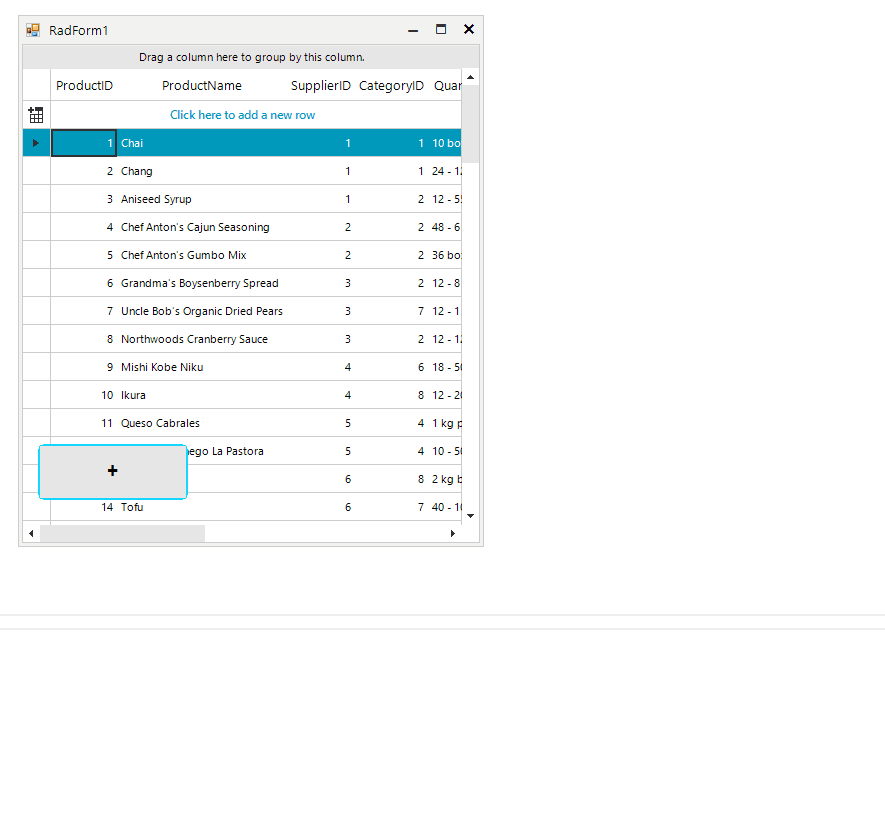Click the plus icon overlay button

click(112, 470)
